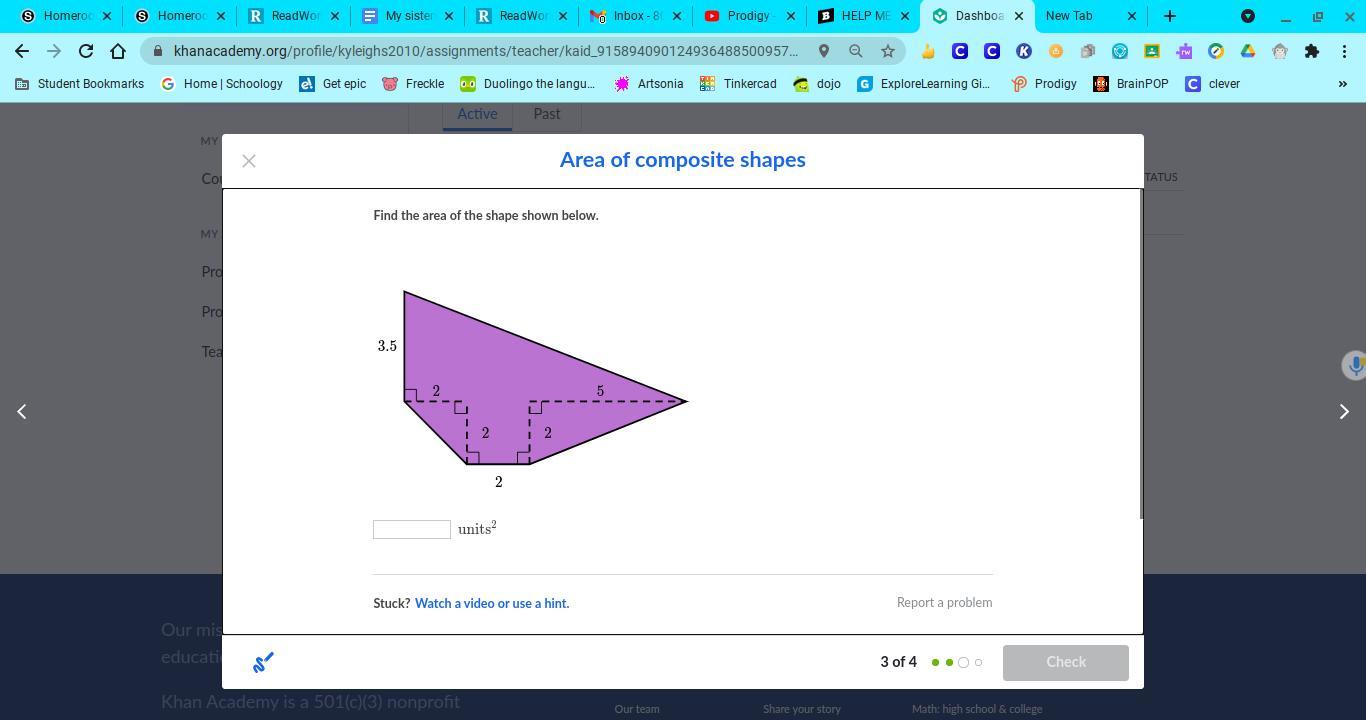Open the tab search dropdown
The width and height of the screenshot is (1366, 720).
click(x=1248, y=16)
